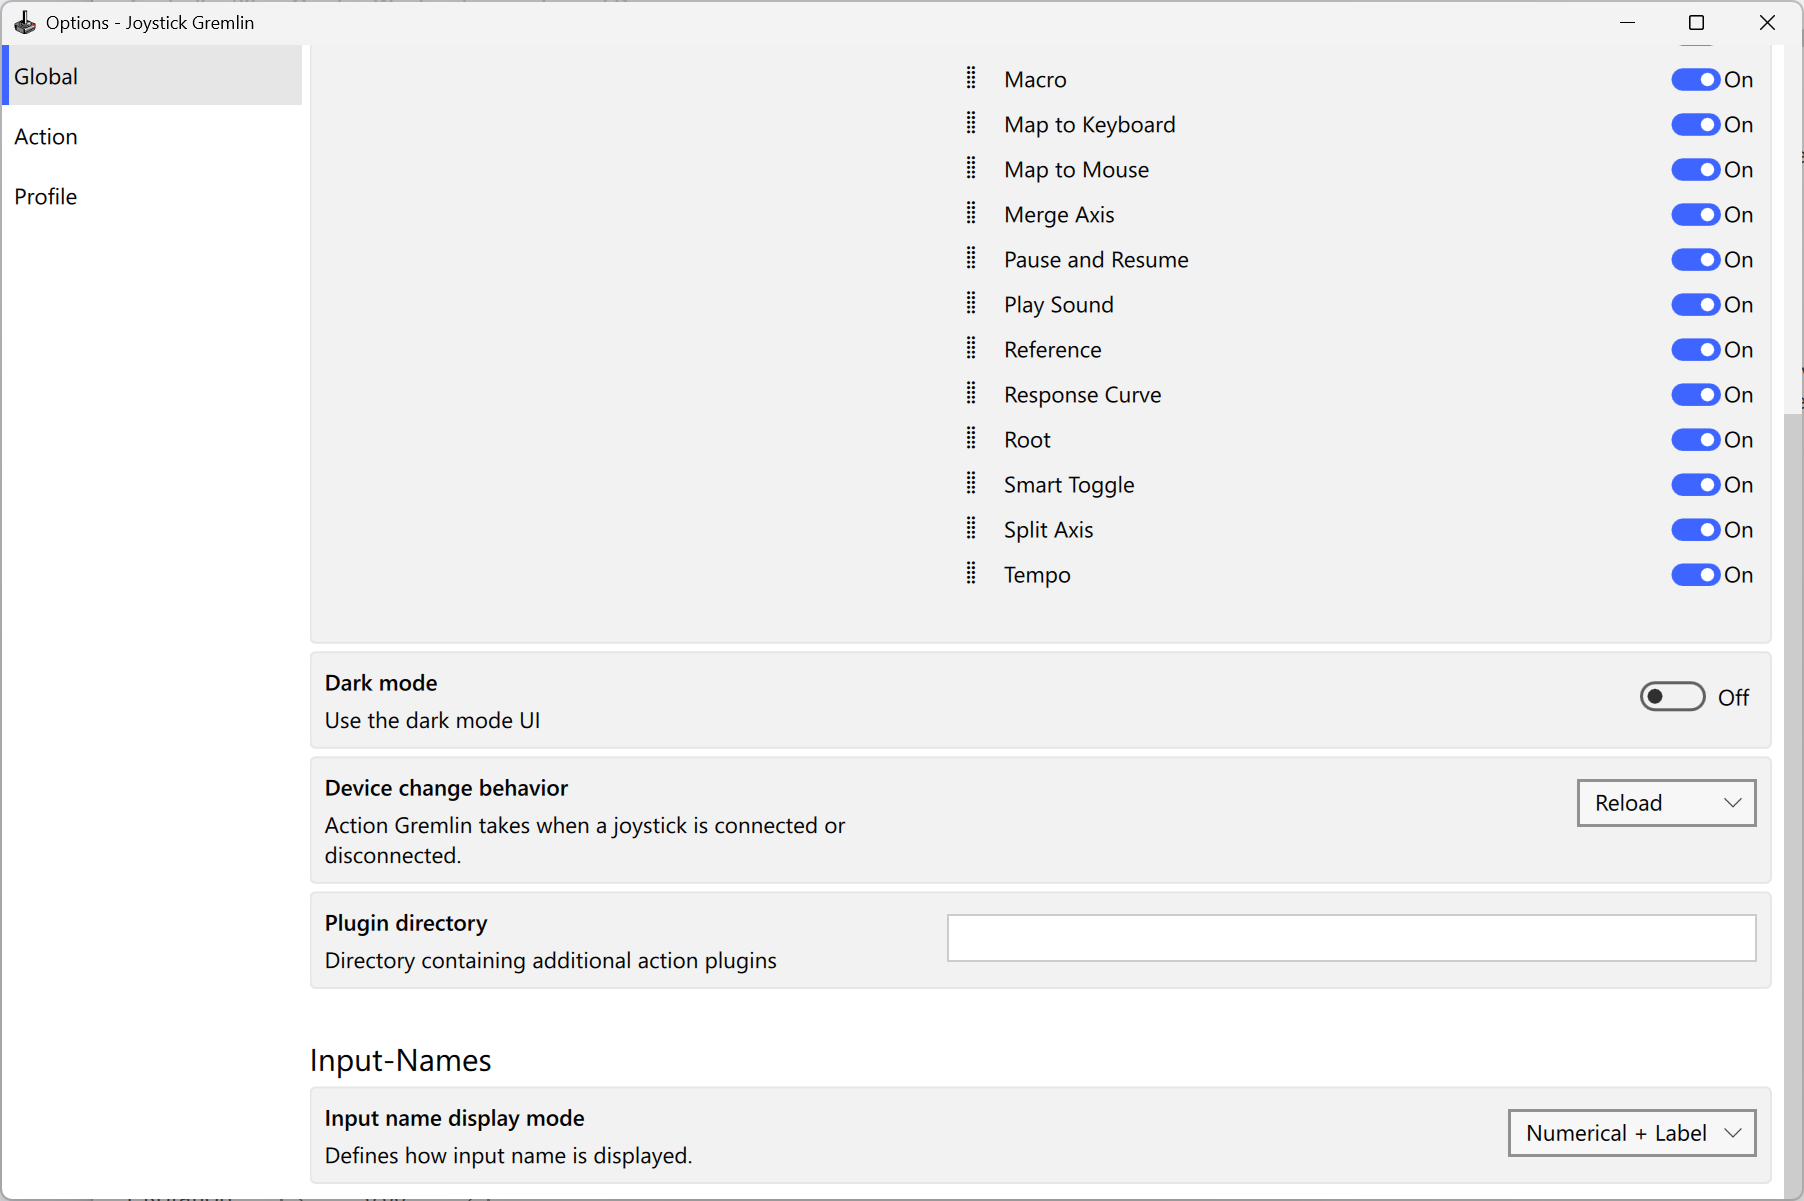Click the drag handle for Play Sound
The width and height of the screenshot is (1804, 1201).
coord(971,303)
